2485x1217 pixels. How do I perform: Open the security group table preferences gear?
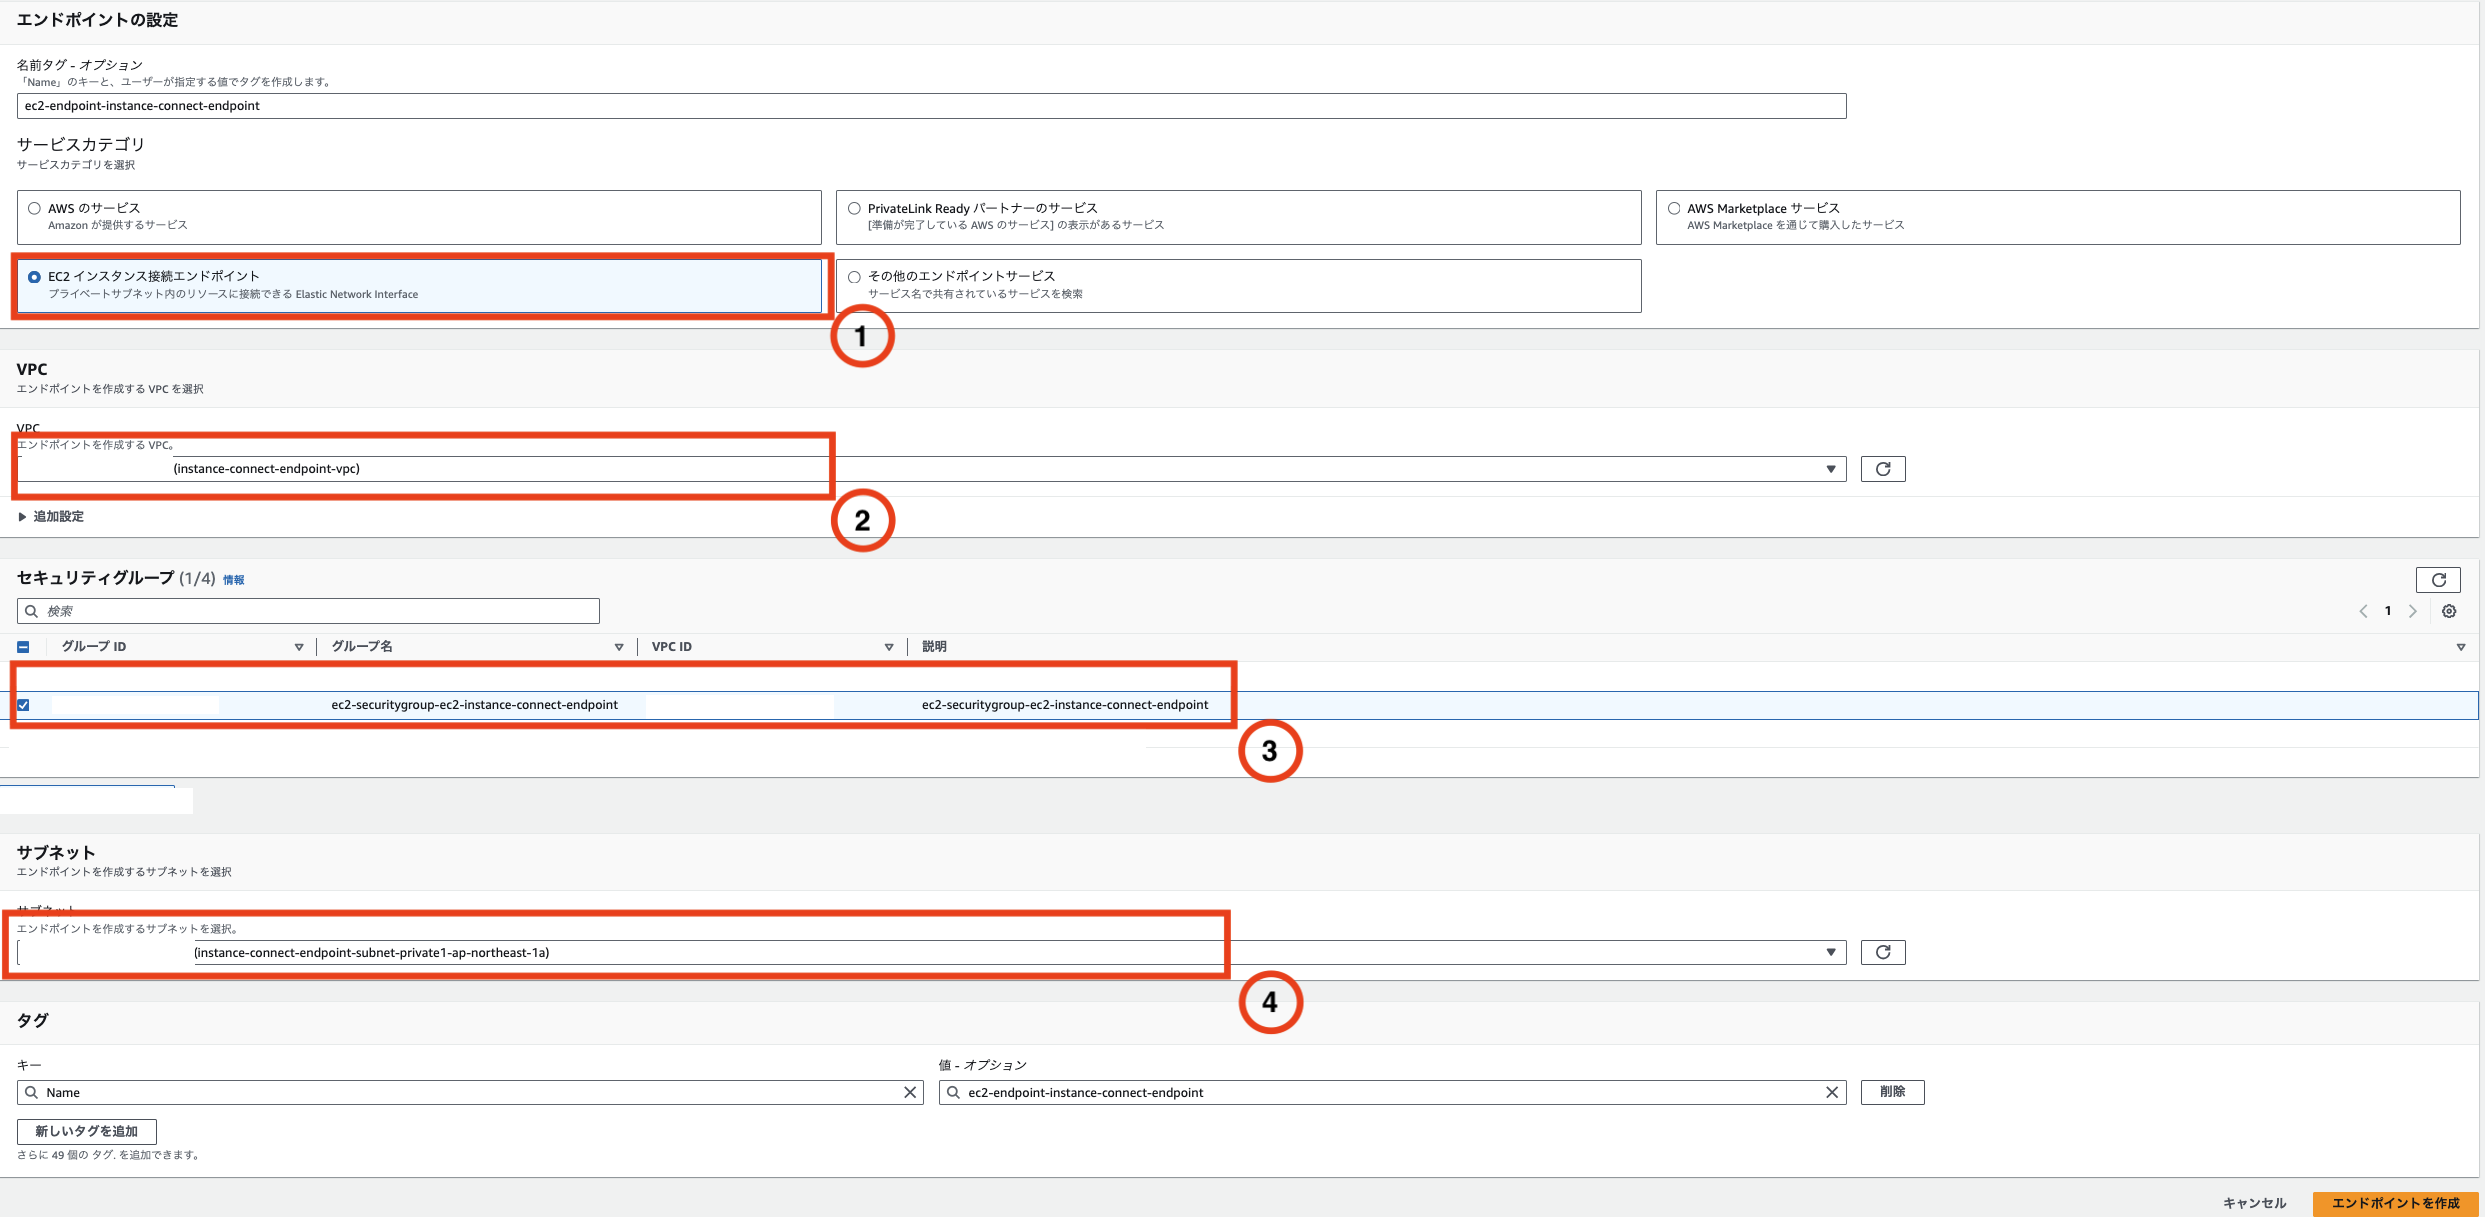click(x=2449, y=611)
